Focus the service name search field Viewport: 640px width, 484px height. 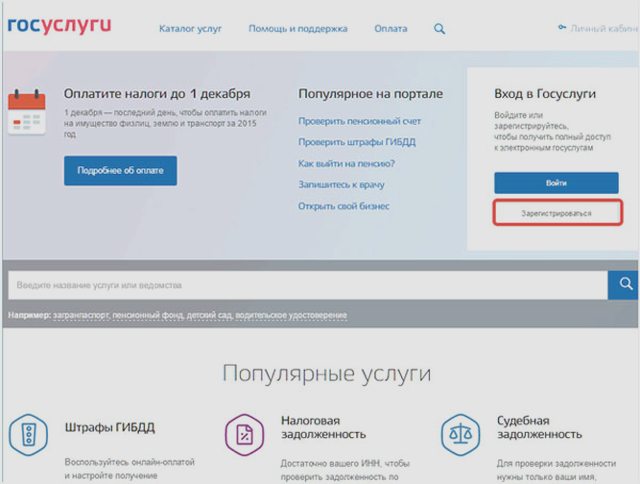click(308, 285)
